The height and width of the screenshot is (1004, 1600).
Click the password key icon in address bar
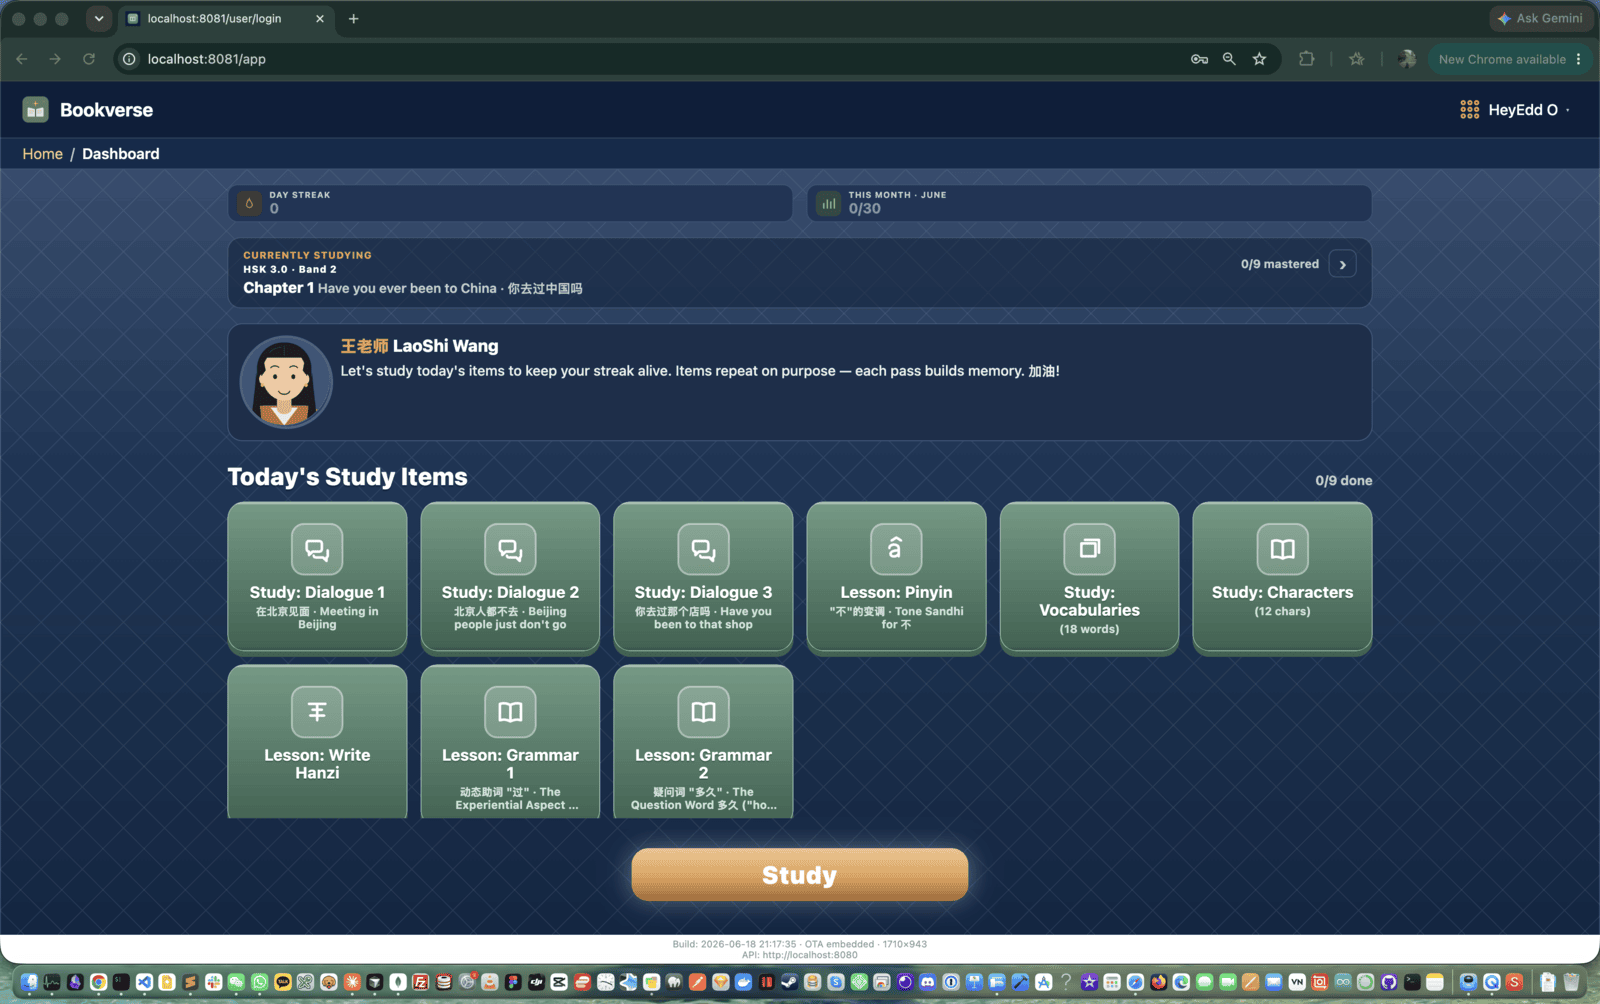coord(1199,59)
